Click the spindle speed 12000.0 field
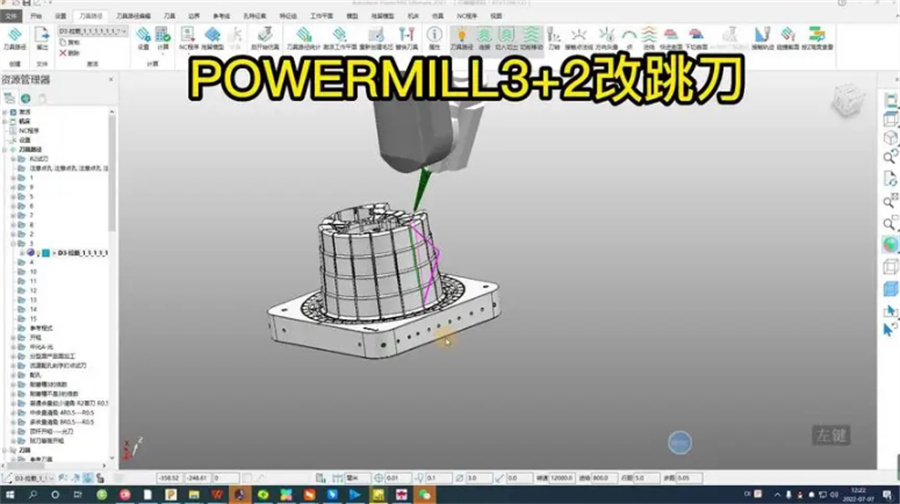Screen dimensions: 900x504 pos(561,478)
